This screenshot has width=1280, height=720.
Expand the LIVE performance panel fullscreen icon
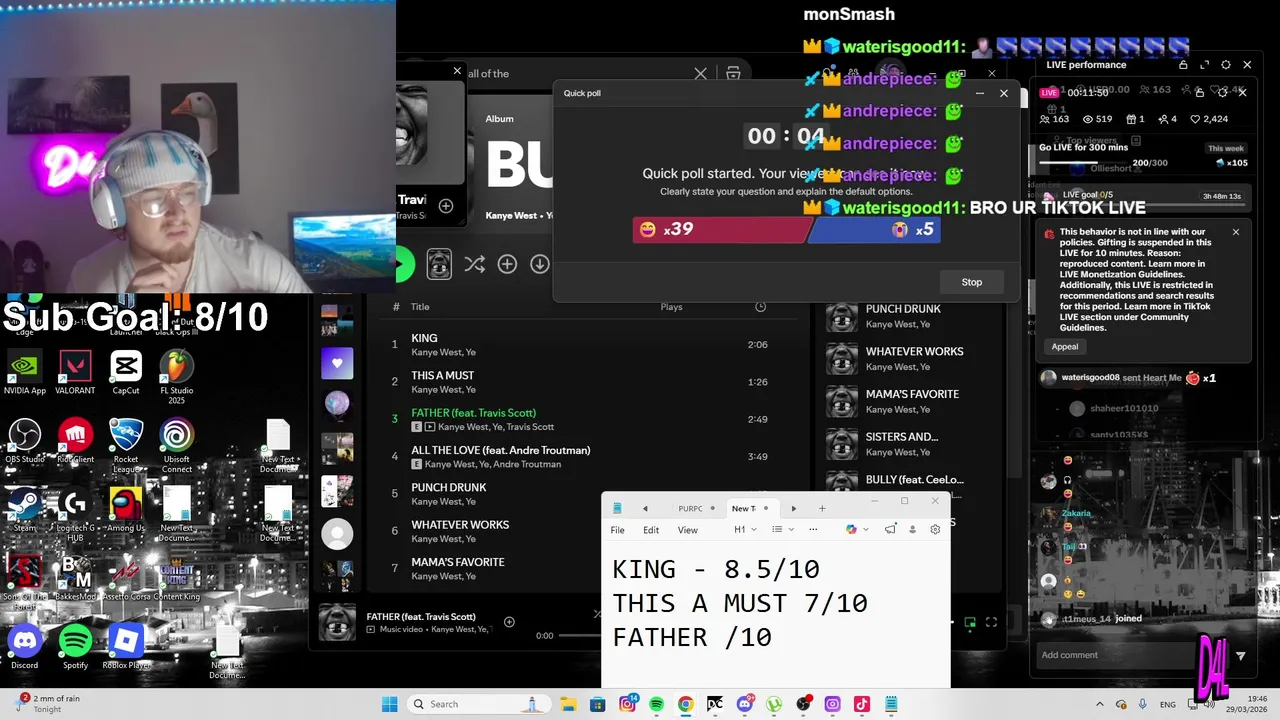1204,65
